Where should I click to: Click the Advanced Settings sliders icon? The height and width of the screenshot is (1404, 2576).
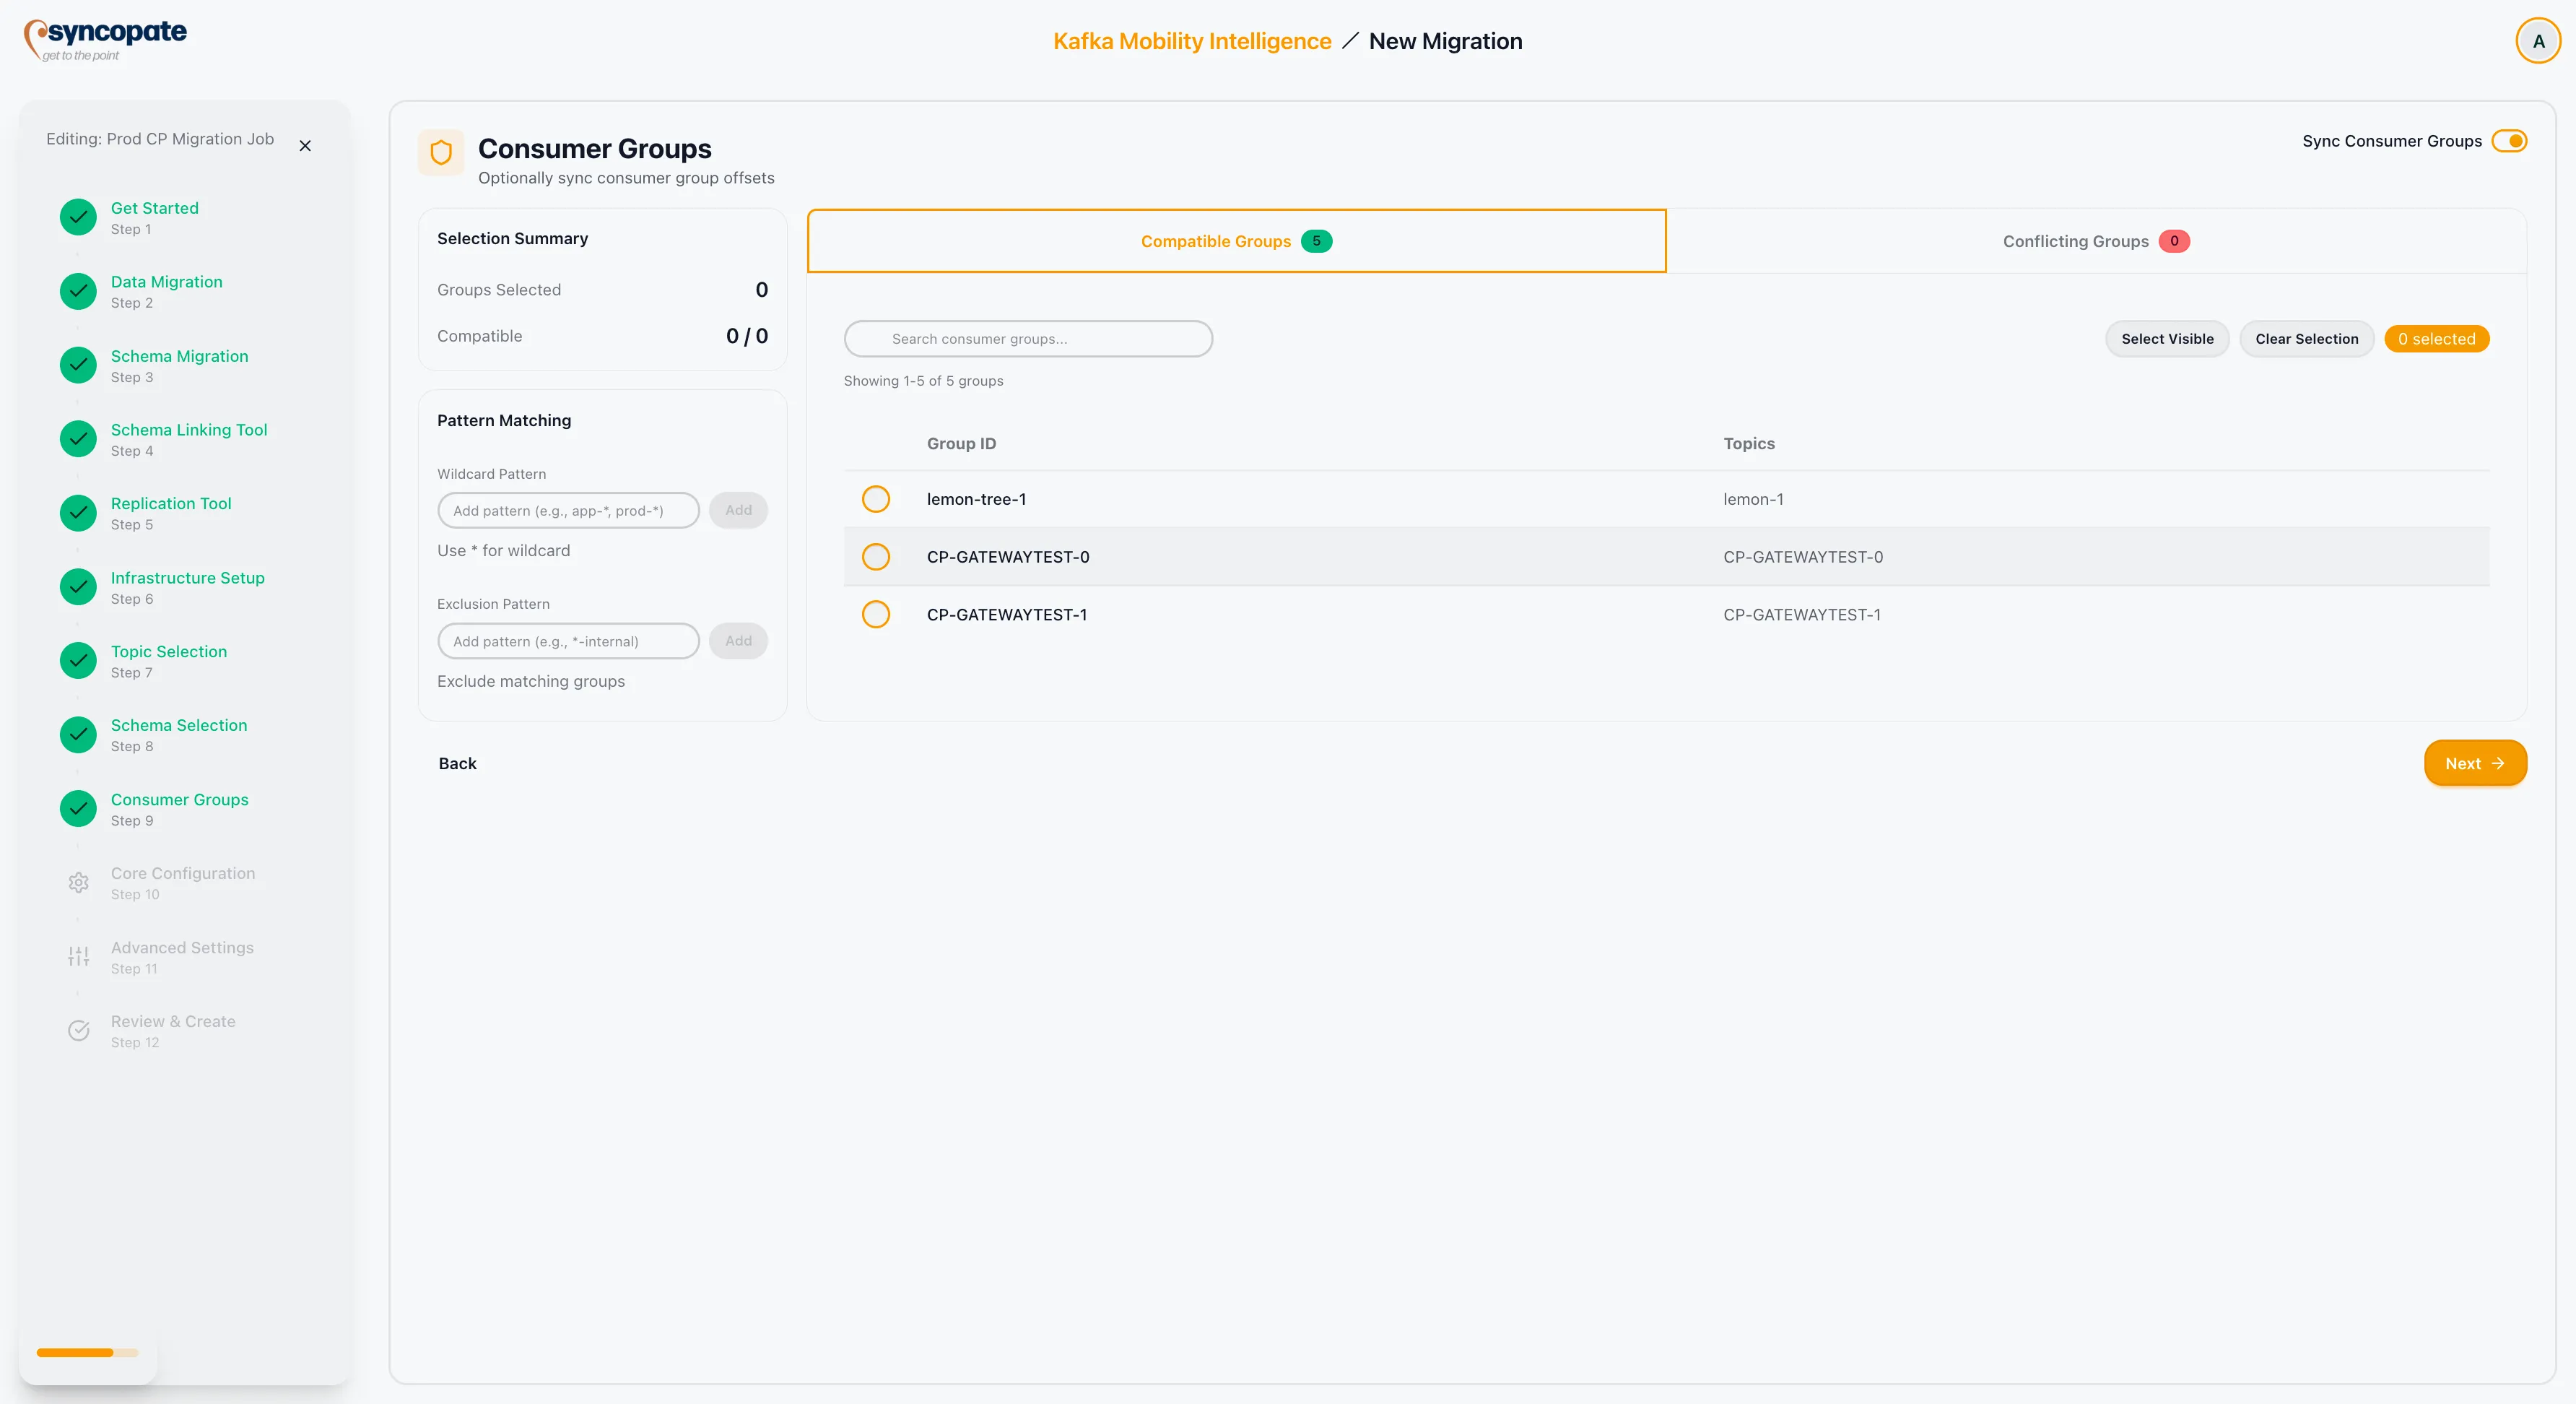(77, 956)
